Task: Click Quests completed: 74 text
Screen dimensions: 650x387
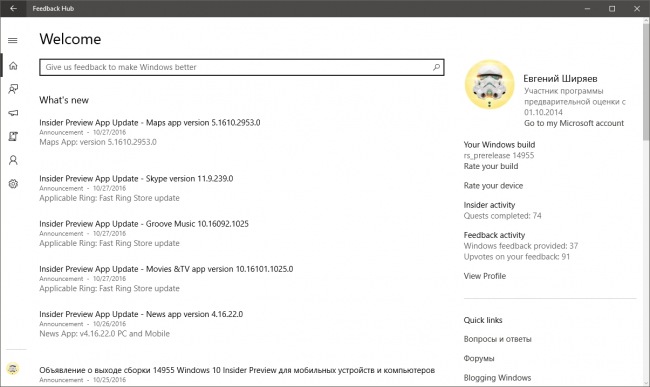Action: tap(502, 215)
